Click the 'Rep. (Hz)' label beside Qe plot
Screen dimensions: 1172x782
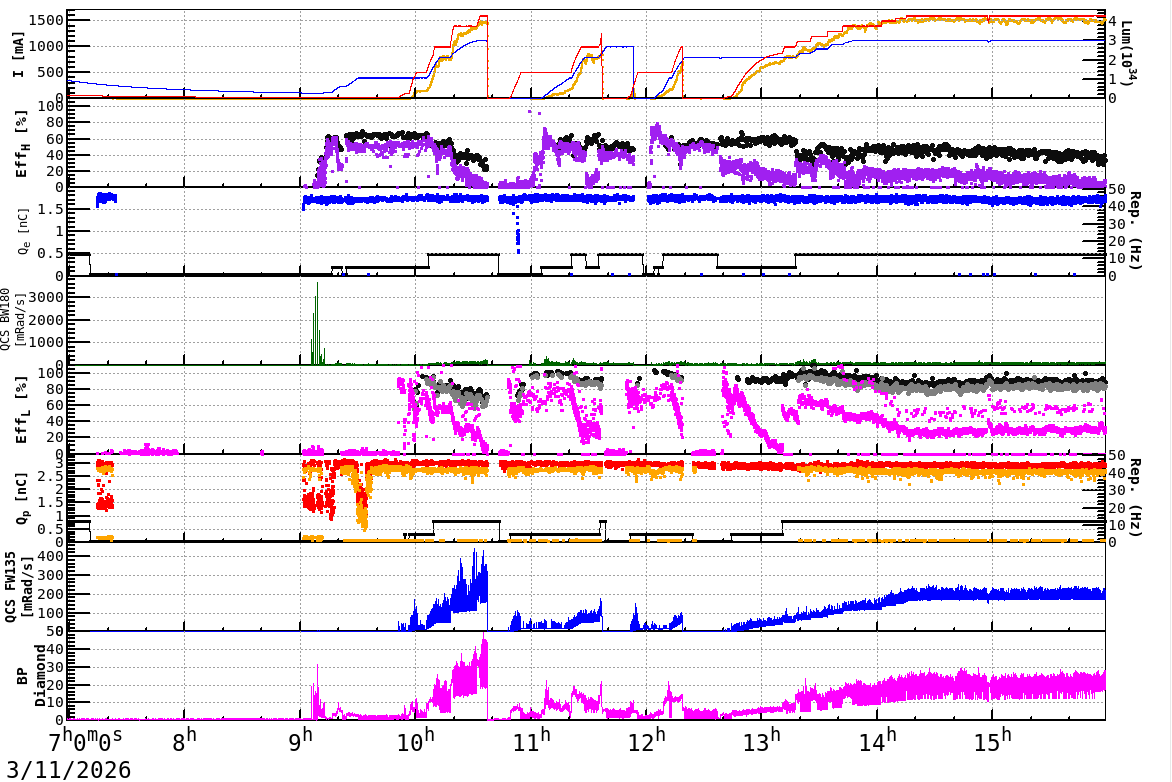tap(1135, 230)
